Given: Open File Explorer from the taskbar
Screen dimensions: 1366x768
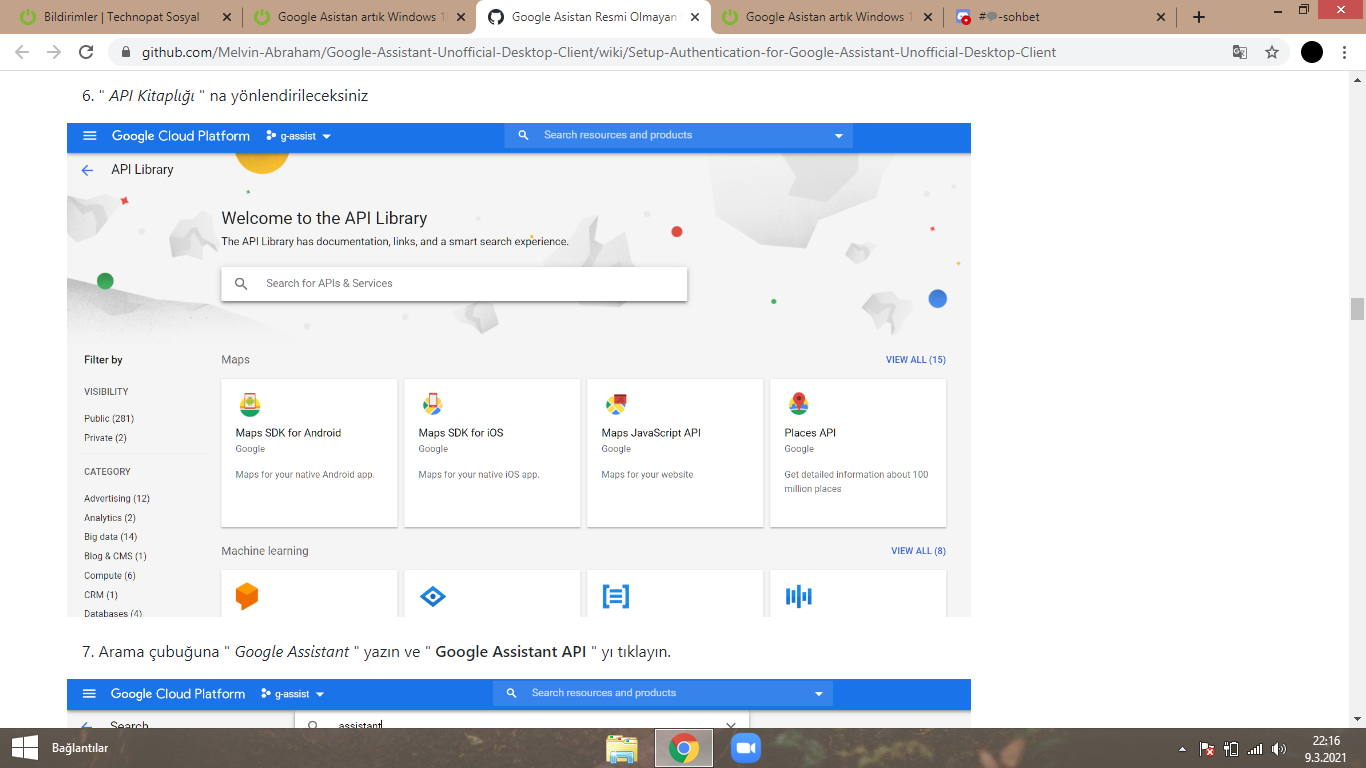Looking at the screenshot, I should pyautogui.click(x=622, y=748).
